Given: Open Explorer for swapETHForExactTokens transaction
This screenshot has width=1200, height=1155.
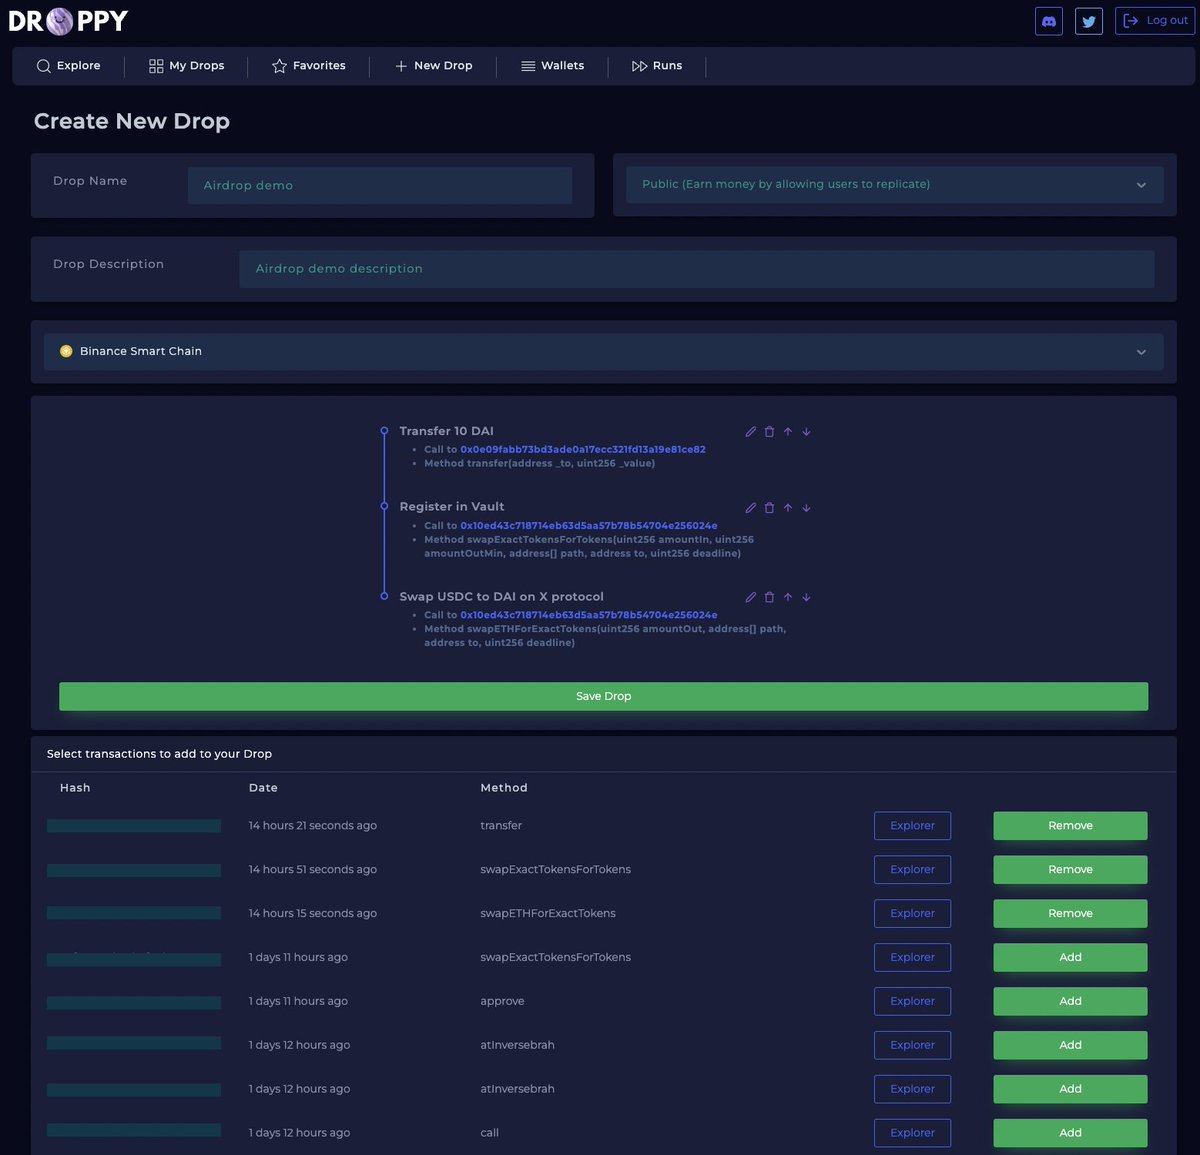Looking at the screenshot, I should 912,914.
